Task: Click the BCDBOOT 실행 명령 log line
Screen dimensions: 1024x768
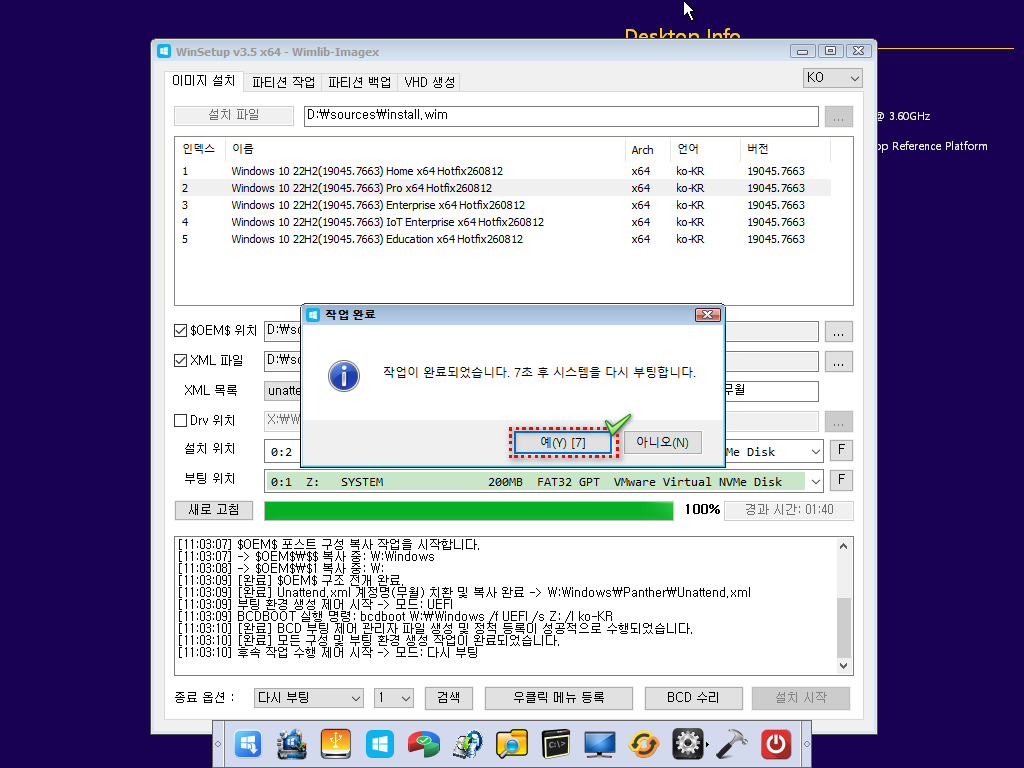Action: click(x=395, y=616)
